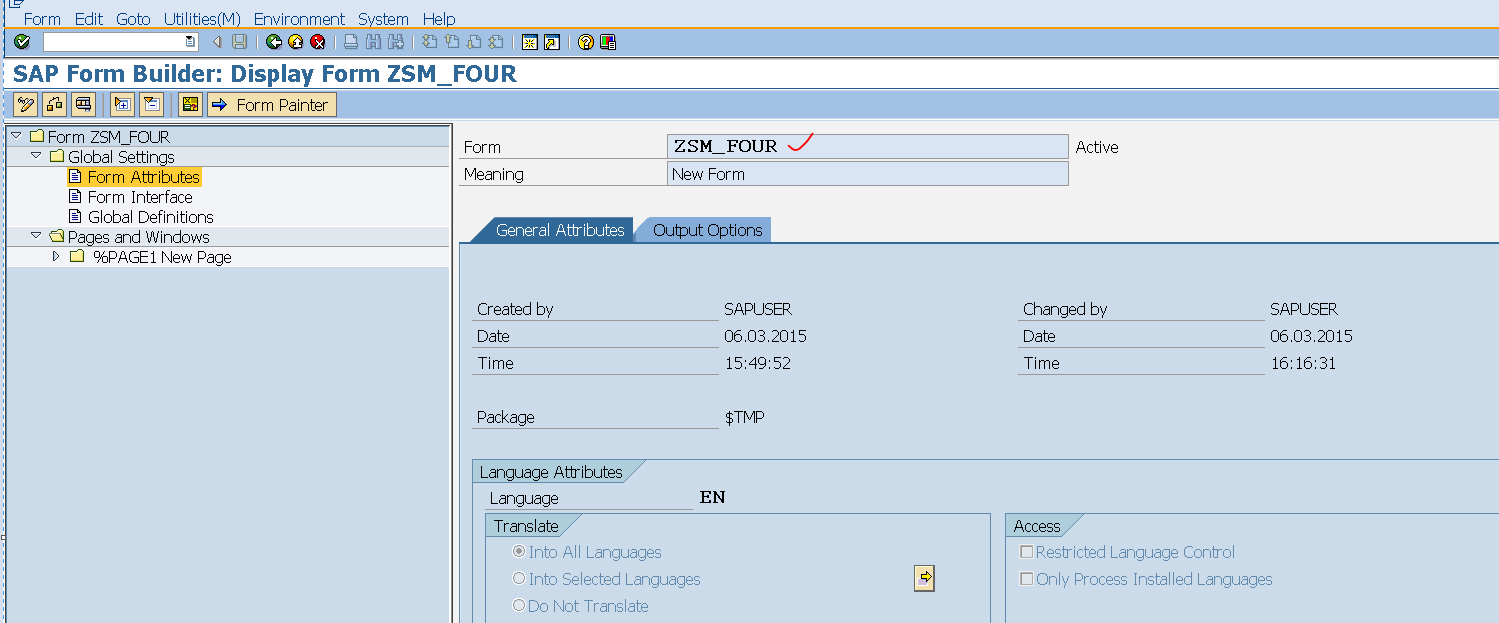Image resolution: width=1499 pixels, height=623 pixels.
Task: Click the Last Page icon
Action: (x=496, y=42)
